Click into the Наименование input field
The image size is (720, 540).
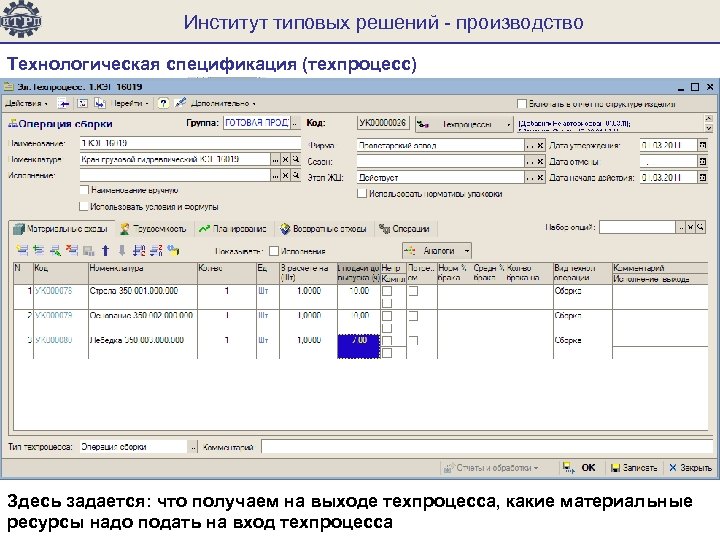pos(190,143)
